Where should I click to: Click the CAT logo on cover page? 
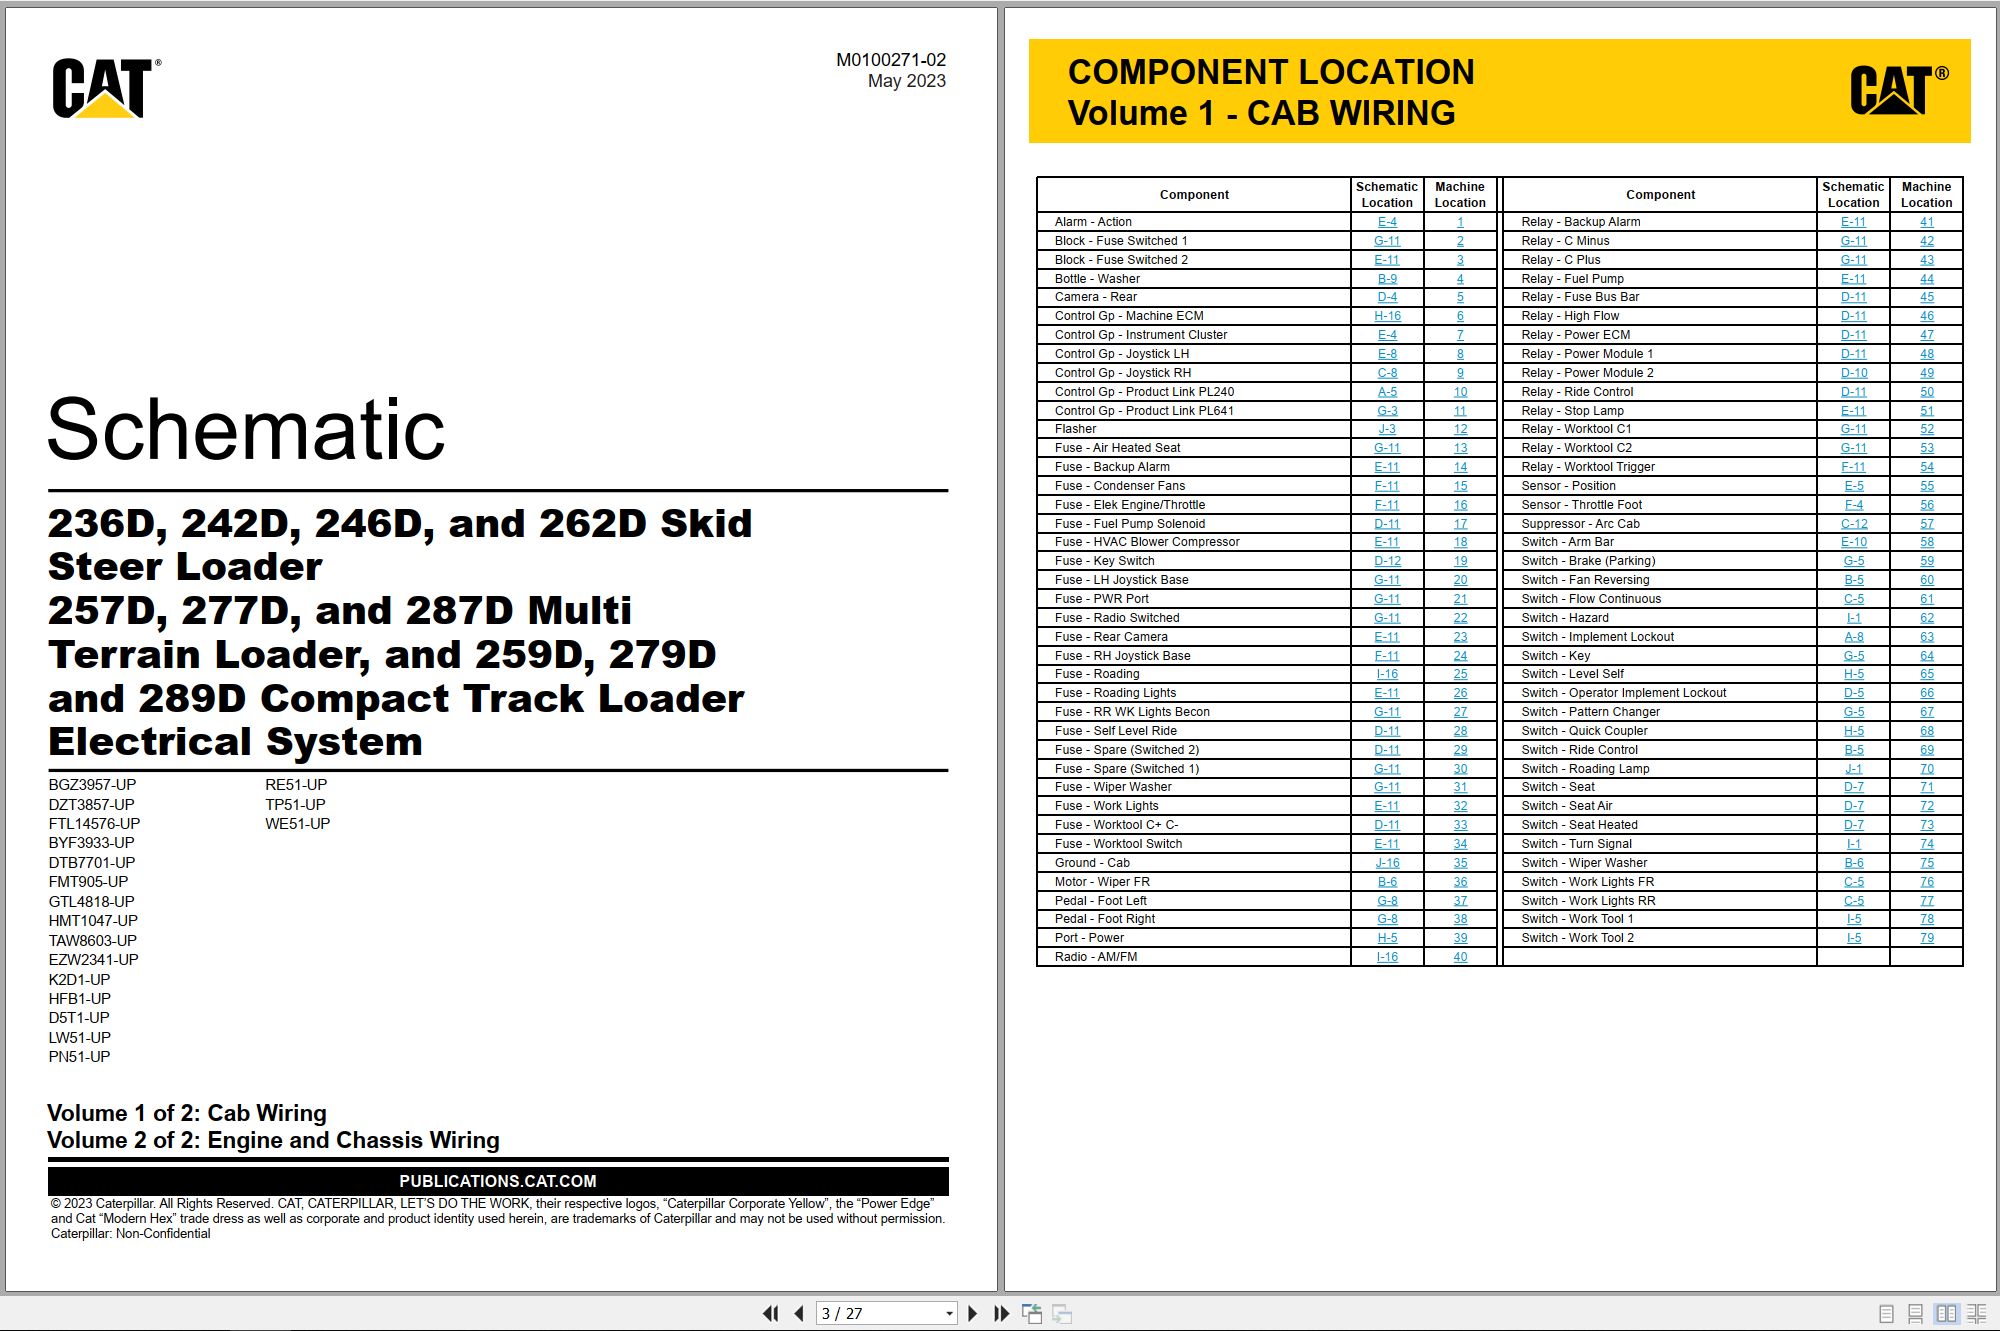coord(106,88)
